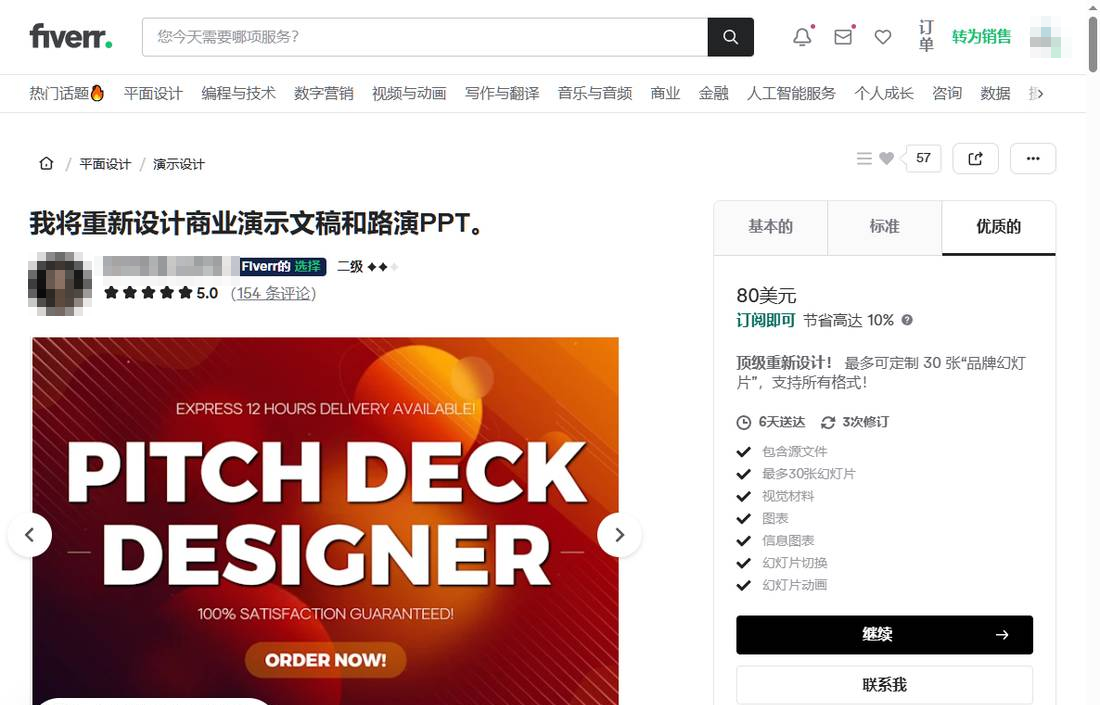Click 演示设计 breadcrumb link
Viewport: 1100px width, 705px height.
click(179, 164)
